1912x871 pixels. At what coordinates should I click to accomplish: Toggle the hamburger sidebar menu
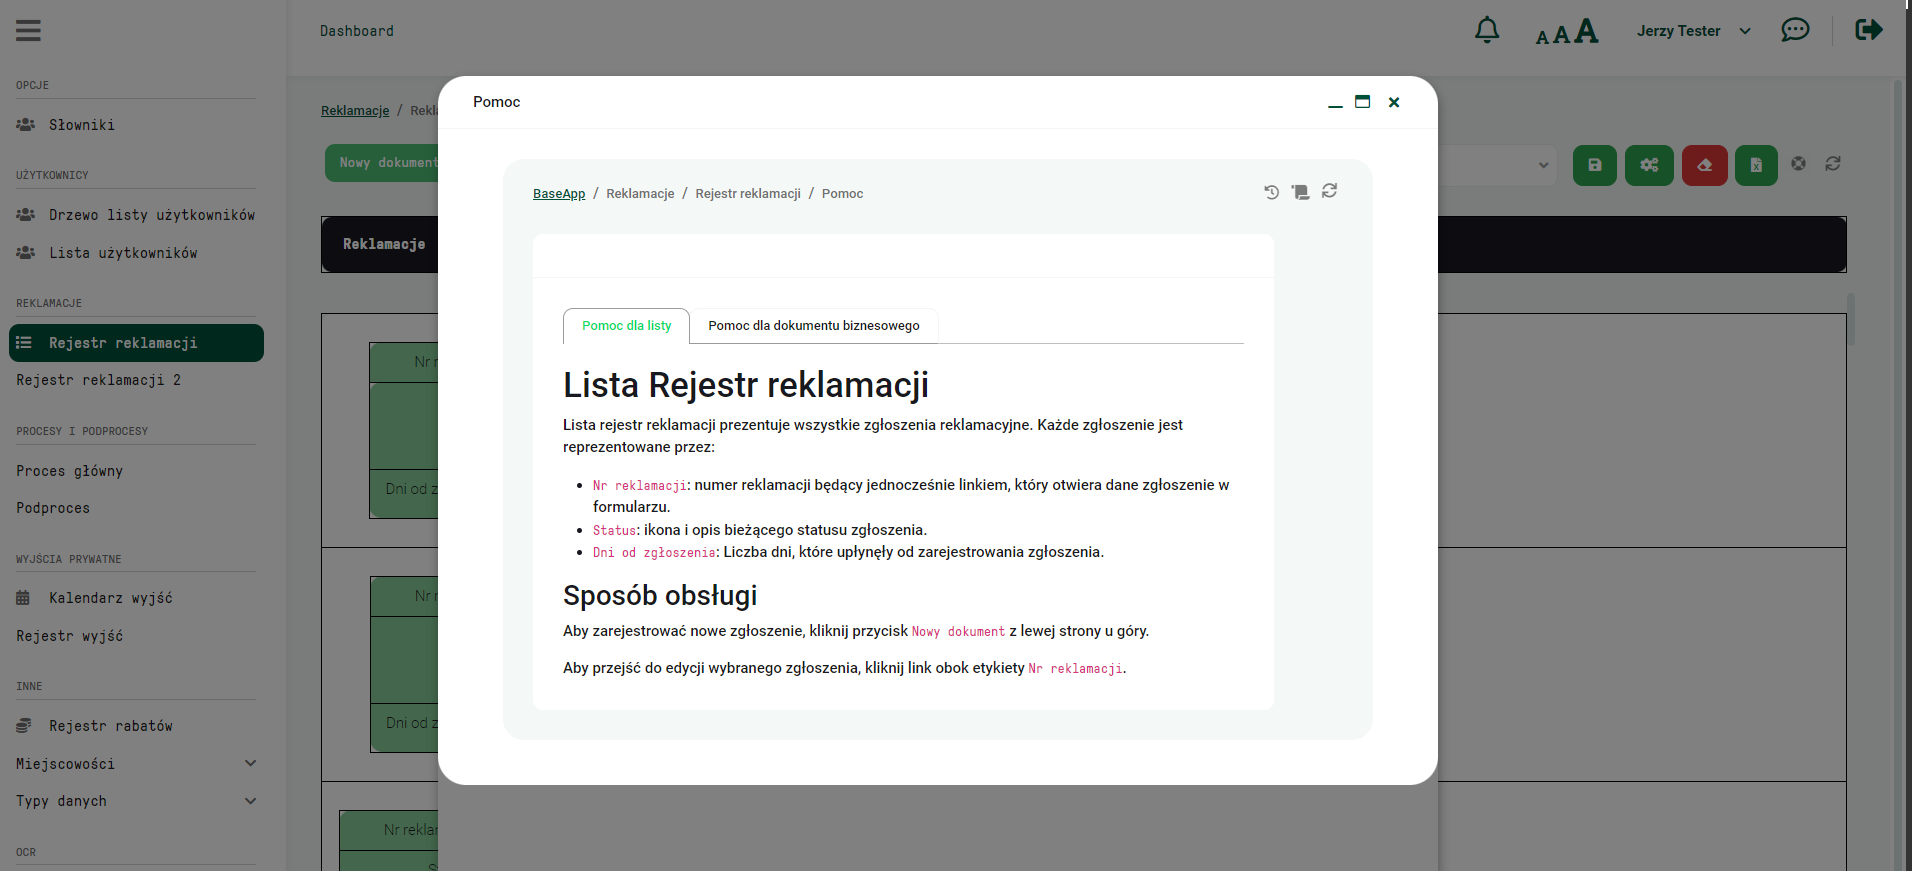point(28,31)
